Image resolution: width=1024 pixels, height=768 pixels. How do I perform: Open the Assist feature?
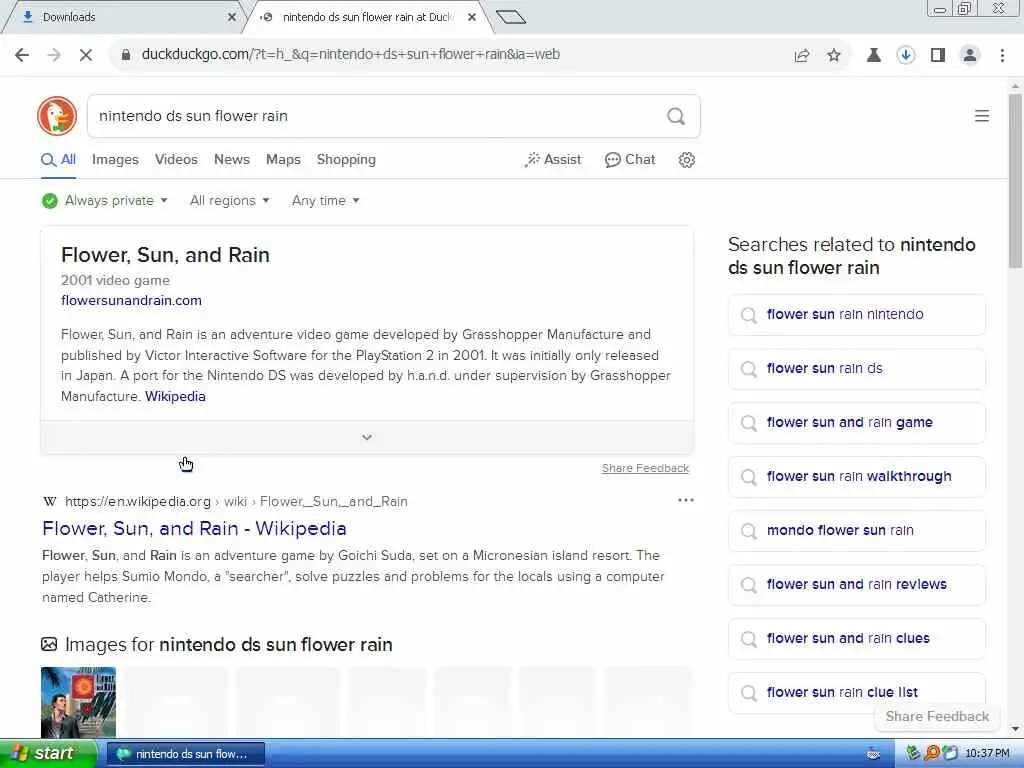[x=552, y=160]
